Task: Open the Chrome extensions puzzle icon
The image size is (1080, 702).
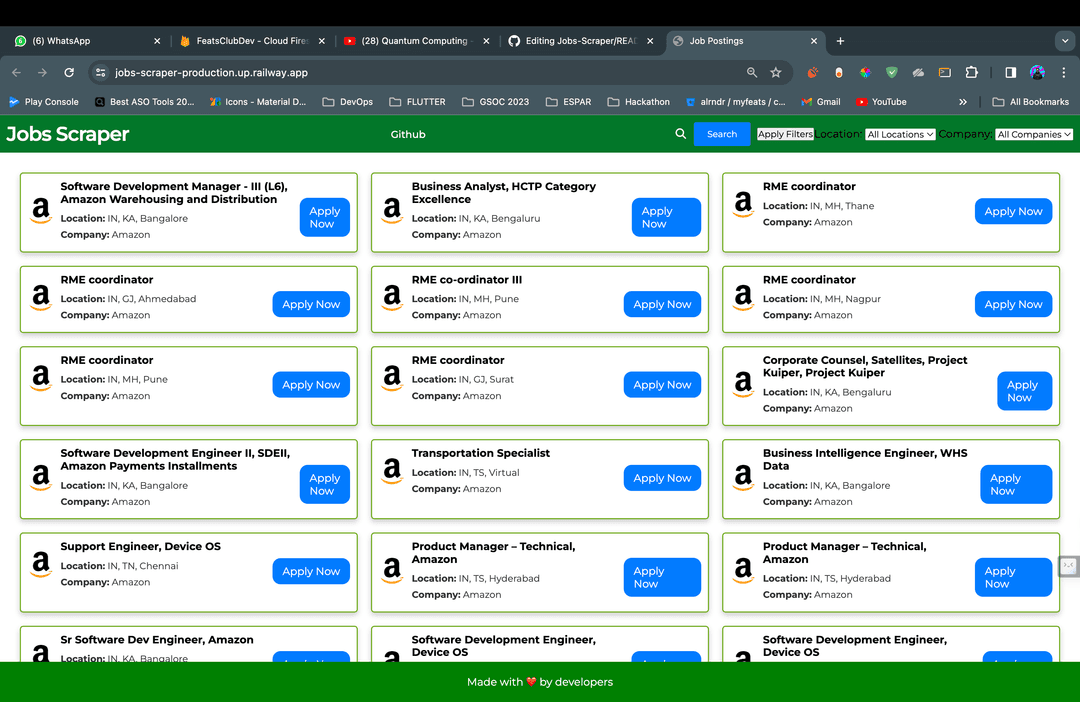Action: pyautogui.click(x=971, y=72)
